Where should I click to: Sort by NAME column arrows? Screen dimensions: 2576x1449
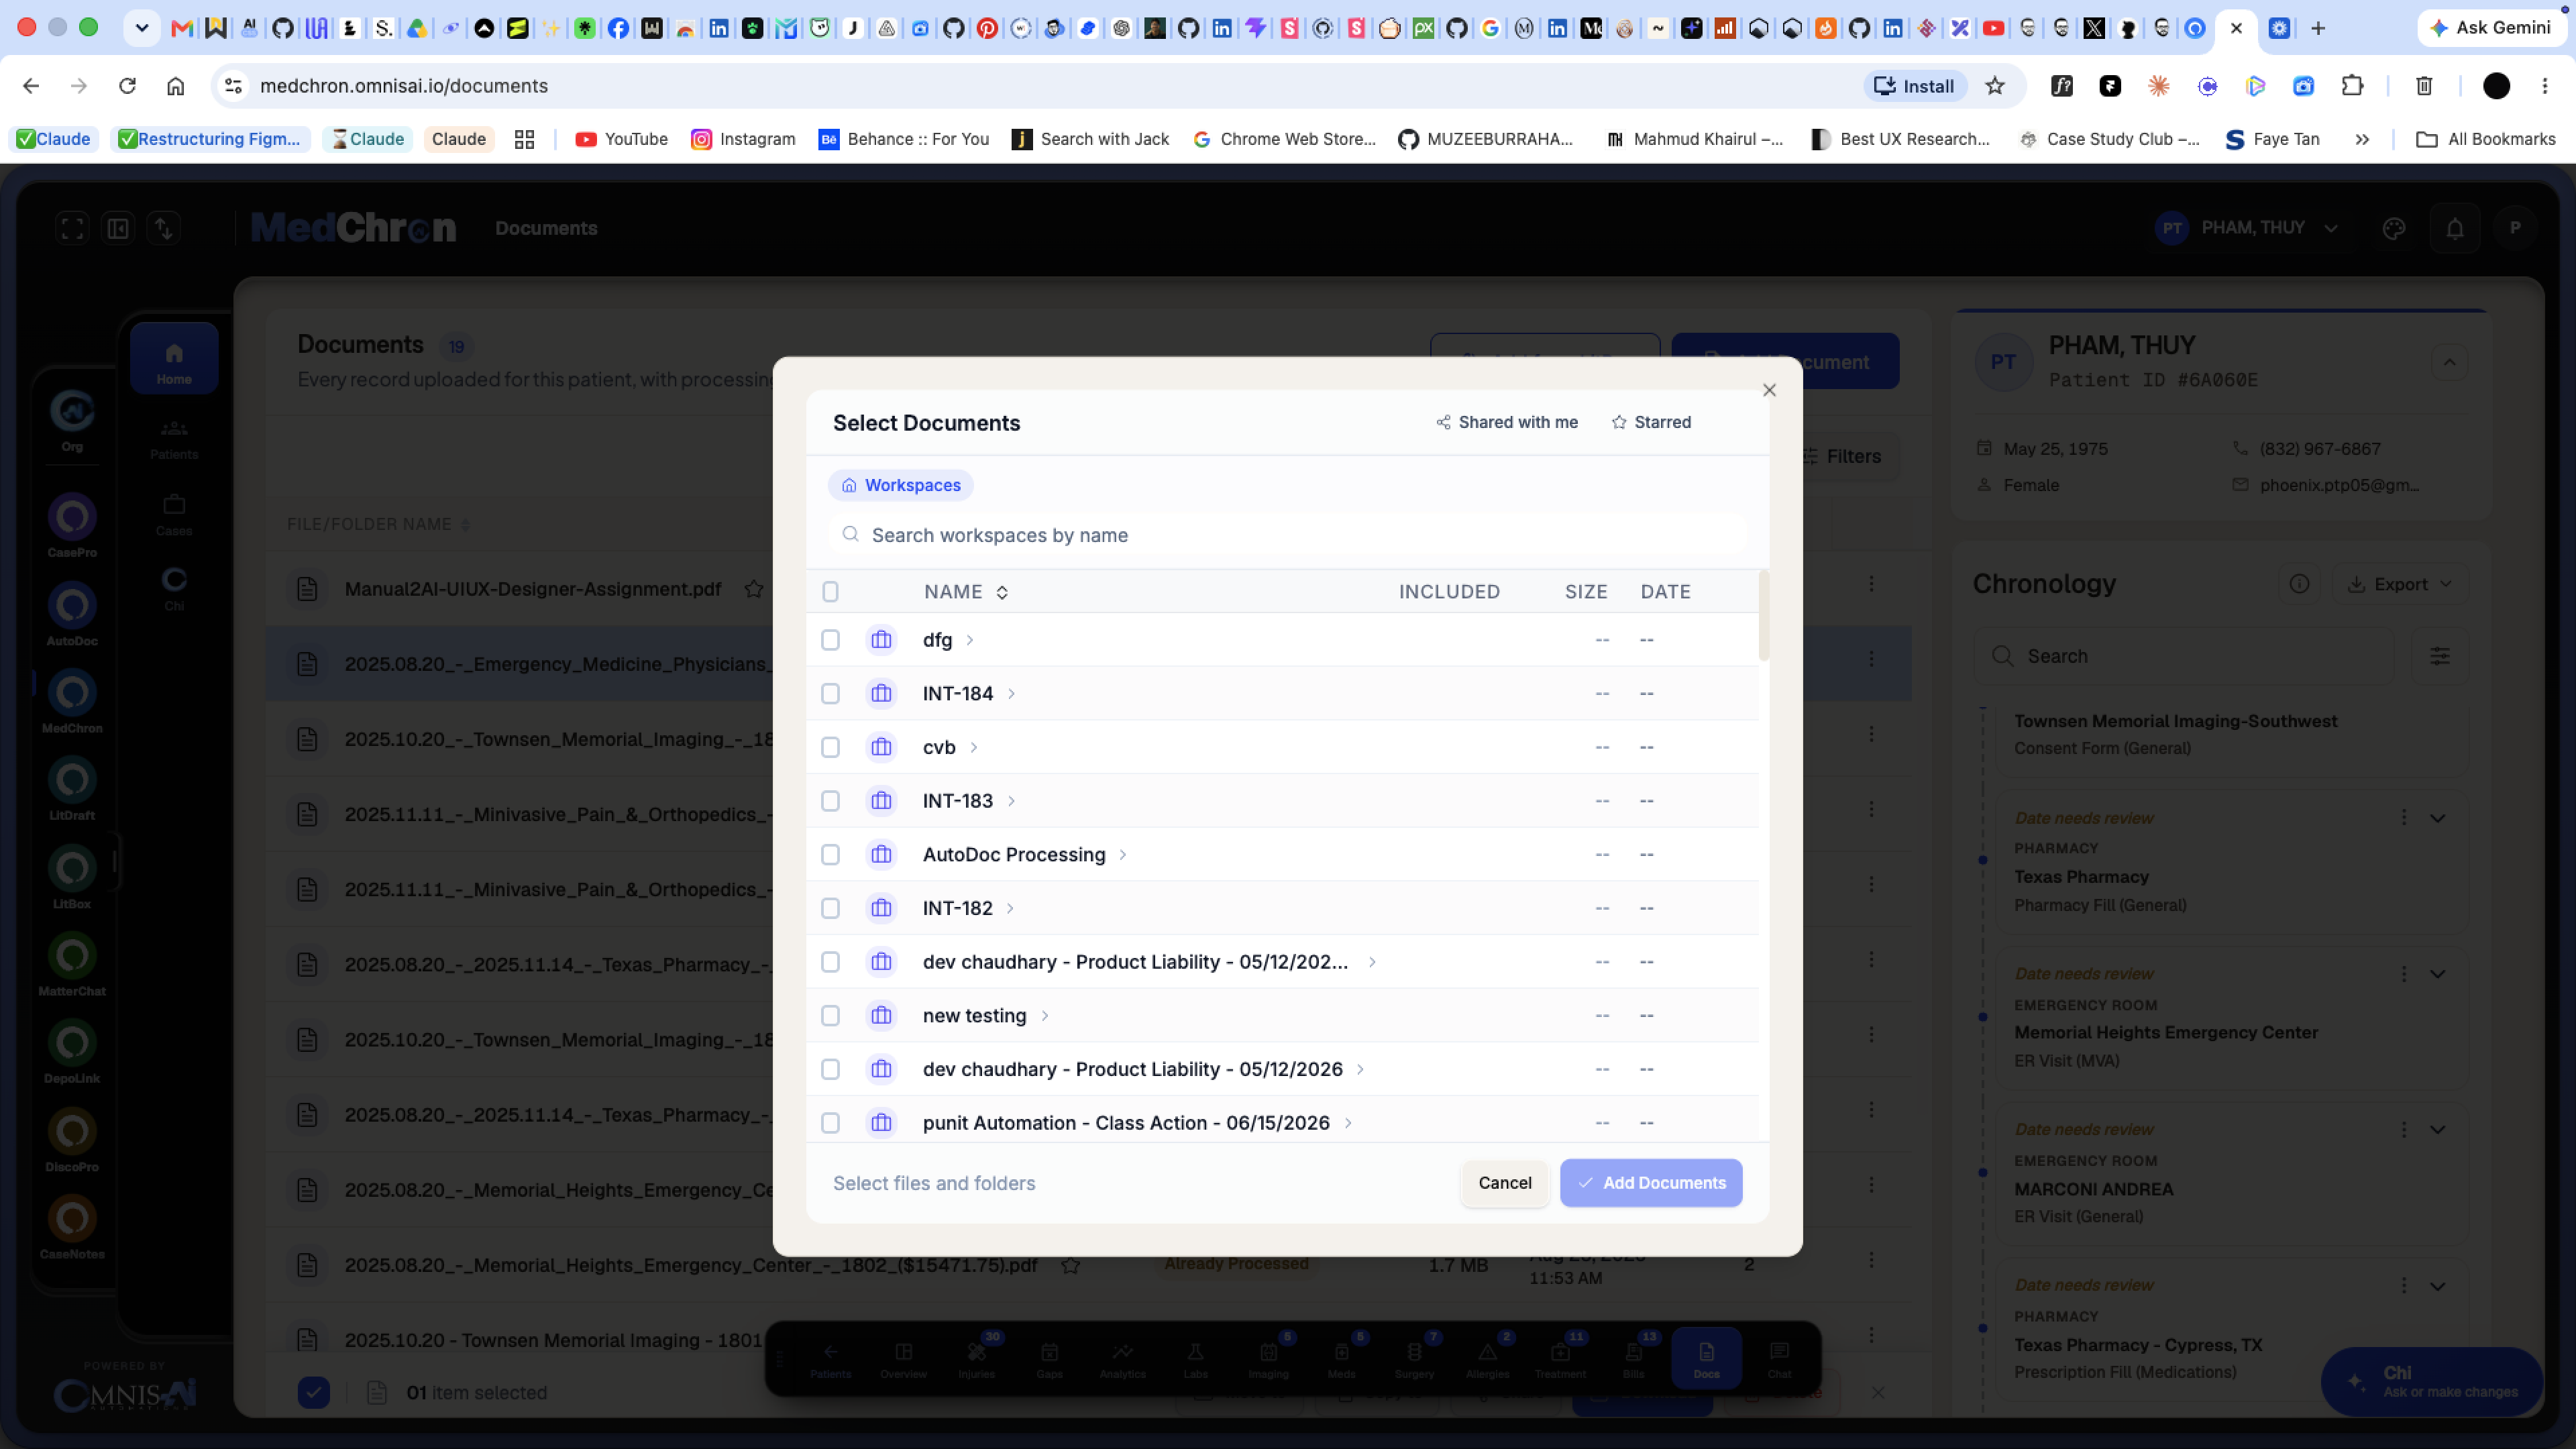click(x=1001, y=592)
